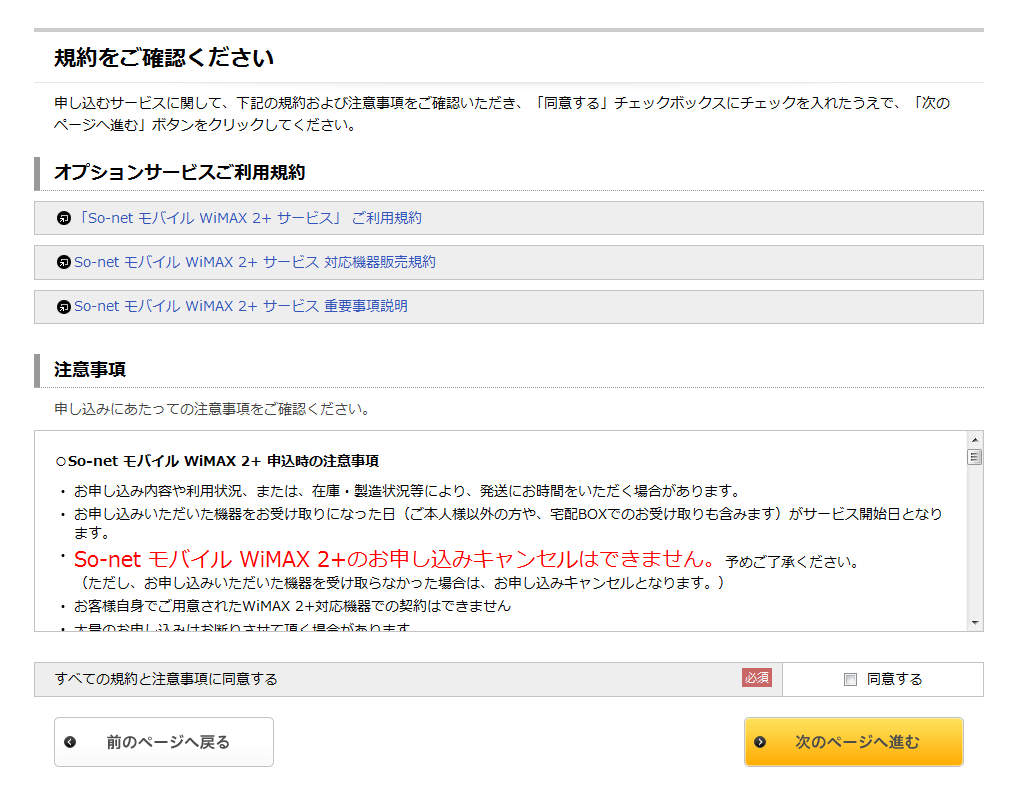Click back arrow icon on 前のページへ戻る
The width and height of the screenshot is (1020, 796).
coord(70,742)
